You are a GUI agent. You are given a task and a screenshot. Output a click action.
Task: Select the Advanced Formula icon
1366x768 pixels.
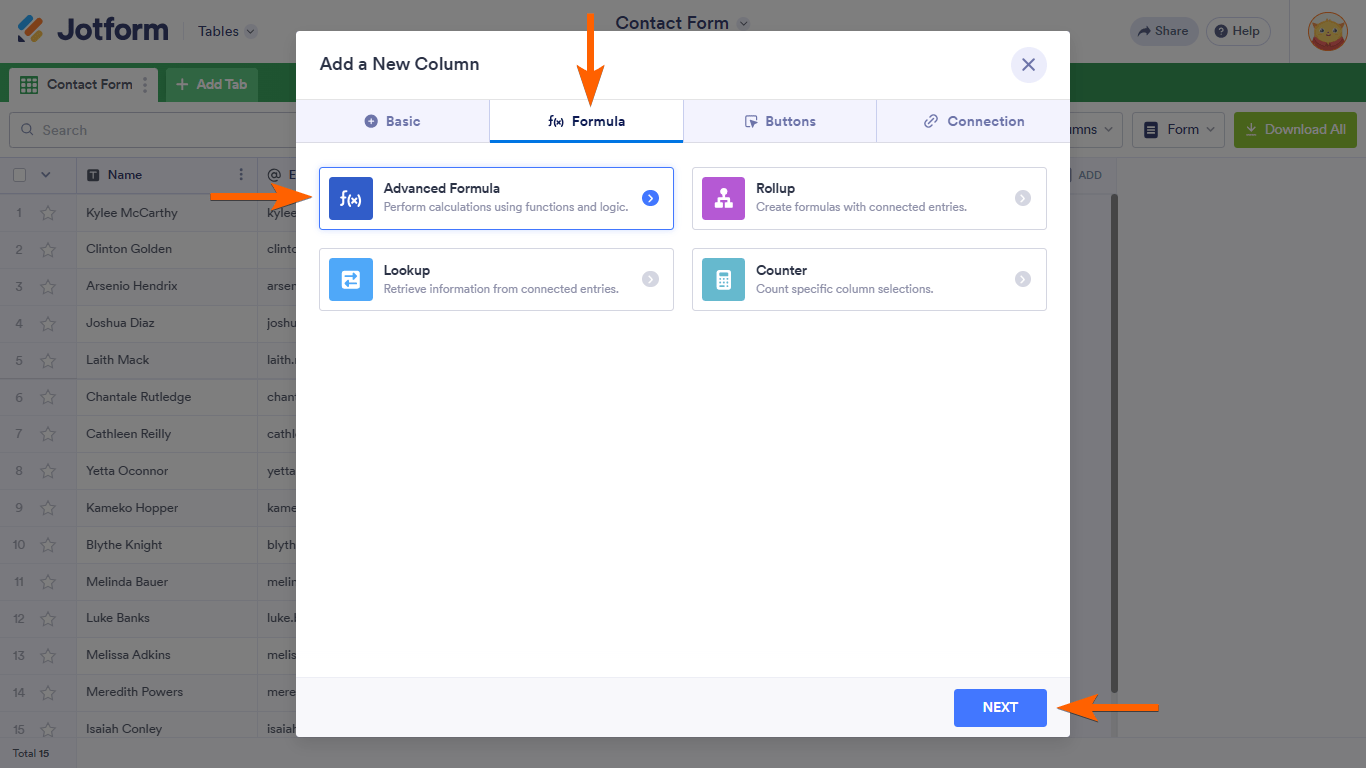pyautogui.click(x=351, y=198)
